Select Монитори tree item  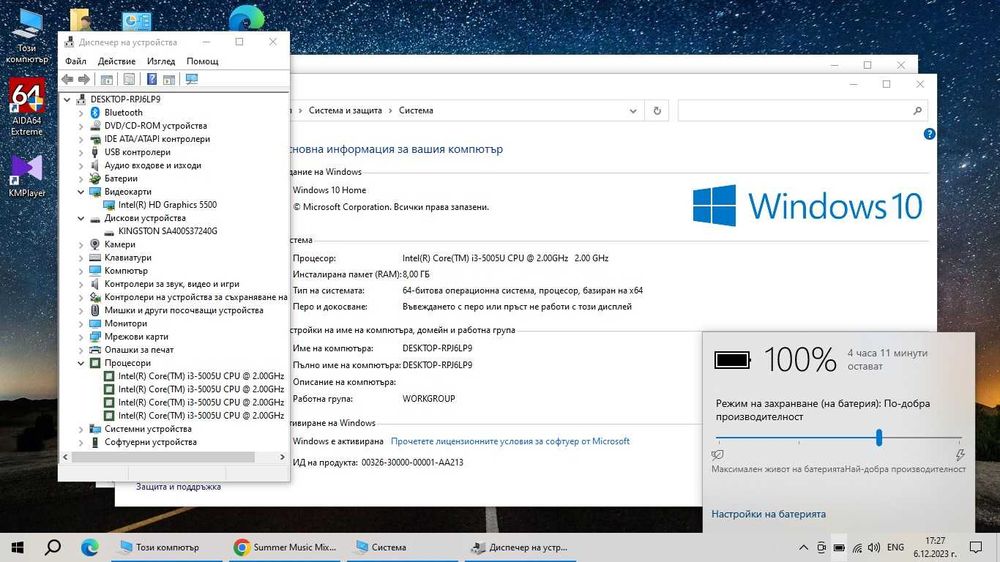(126, 323)
